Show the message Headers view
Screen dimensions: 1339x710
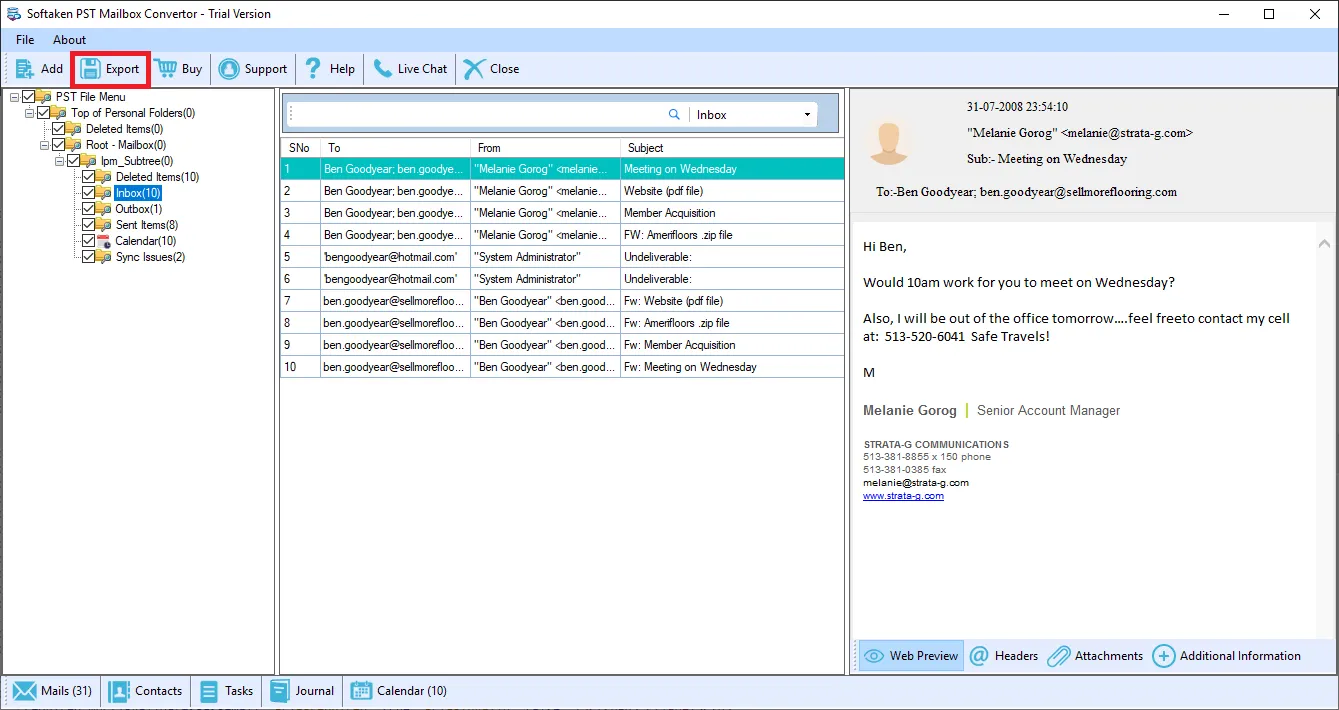(x=1004, y=656)
